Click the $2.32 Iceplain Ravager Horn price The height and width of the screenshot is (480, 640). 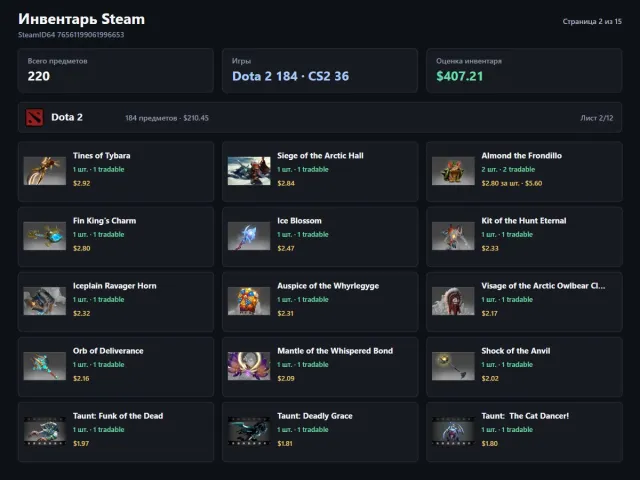point(82,313)
